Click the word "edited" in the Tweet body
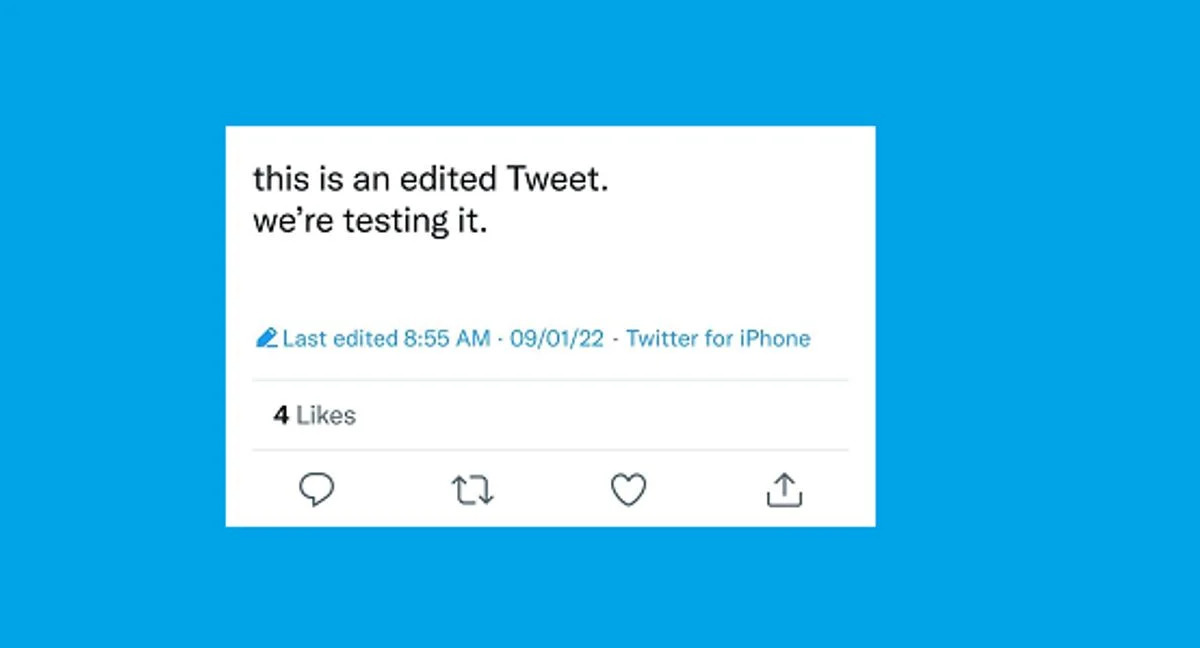1200x648 pixels. click(448, 180)
